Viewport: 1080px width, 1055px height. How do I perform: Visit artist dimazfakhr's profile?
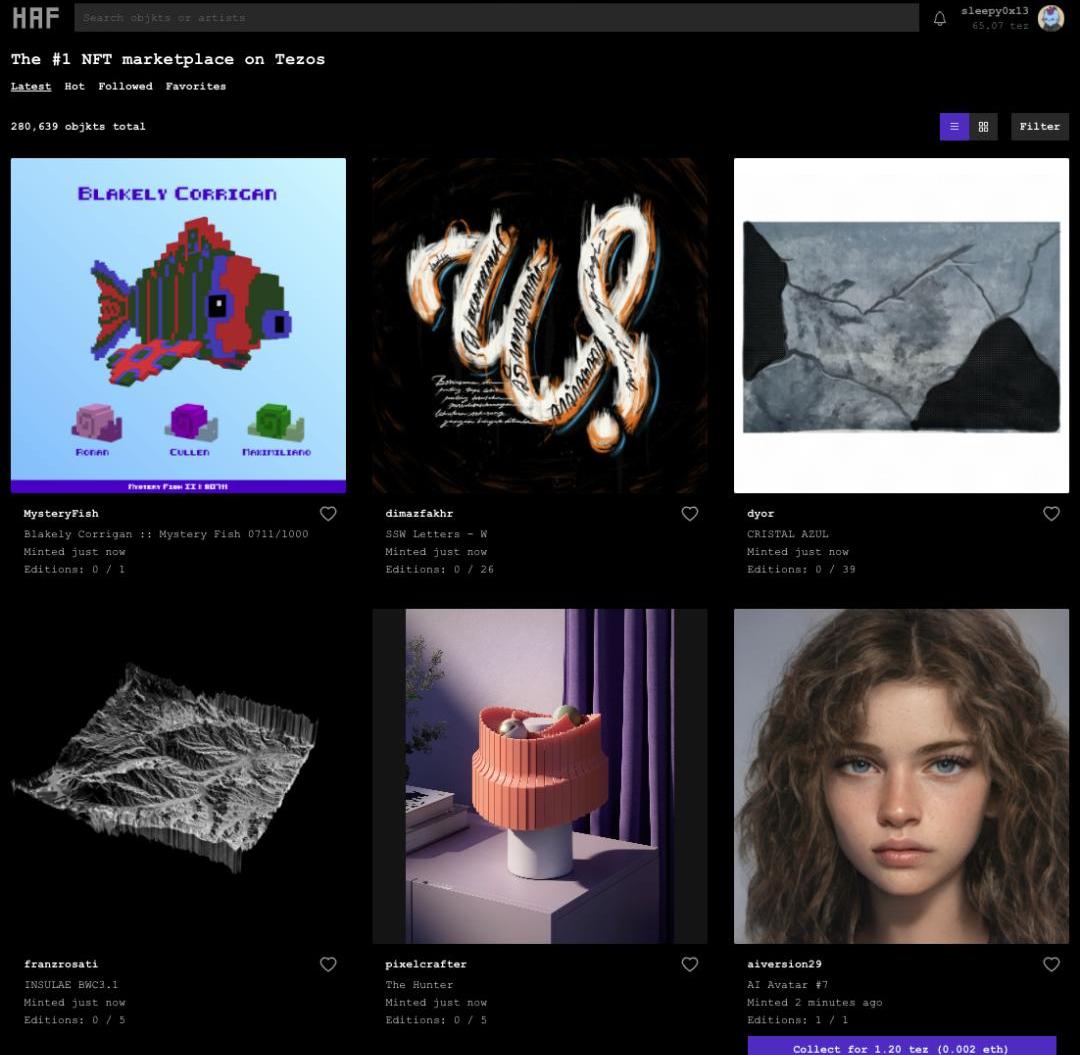coord(419,514)
